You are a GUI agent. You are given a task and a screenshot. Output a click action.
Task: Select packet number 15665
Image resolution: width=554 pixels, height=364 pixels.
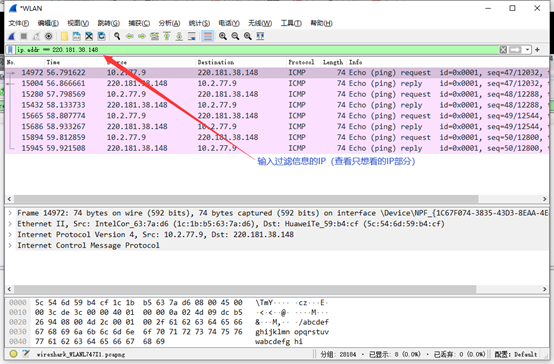click(x=277, y=116)
